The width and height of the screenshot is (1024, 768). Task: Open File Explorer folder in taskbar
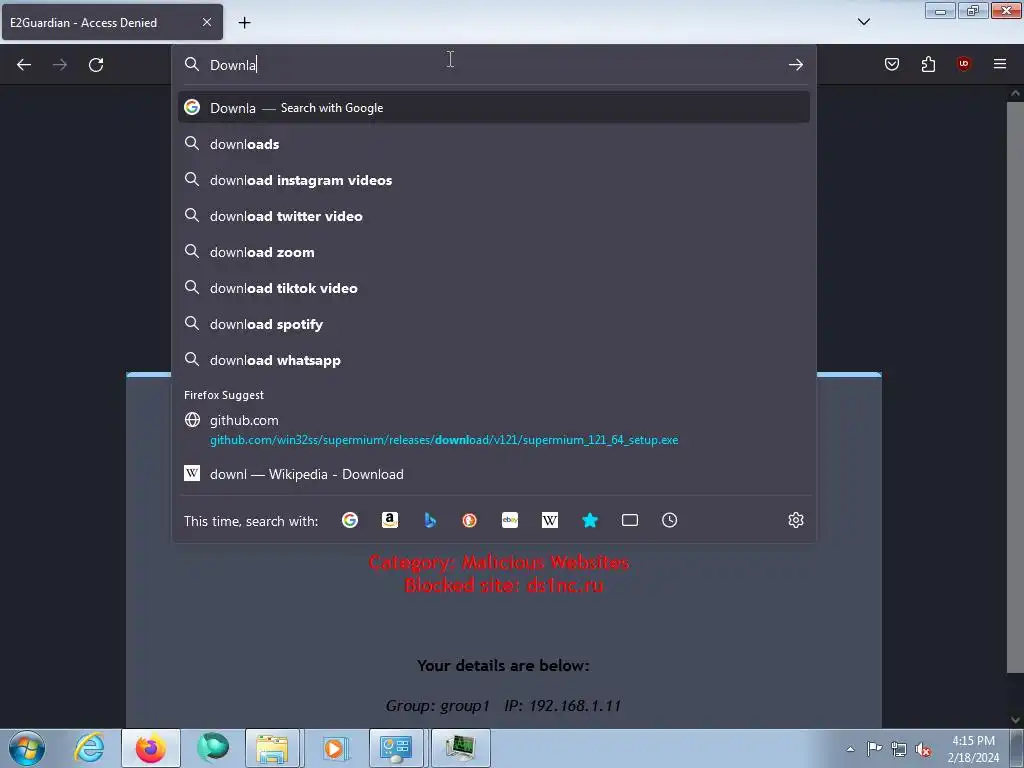tap(272, 748)
